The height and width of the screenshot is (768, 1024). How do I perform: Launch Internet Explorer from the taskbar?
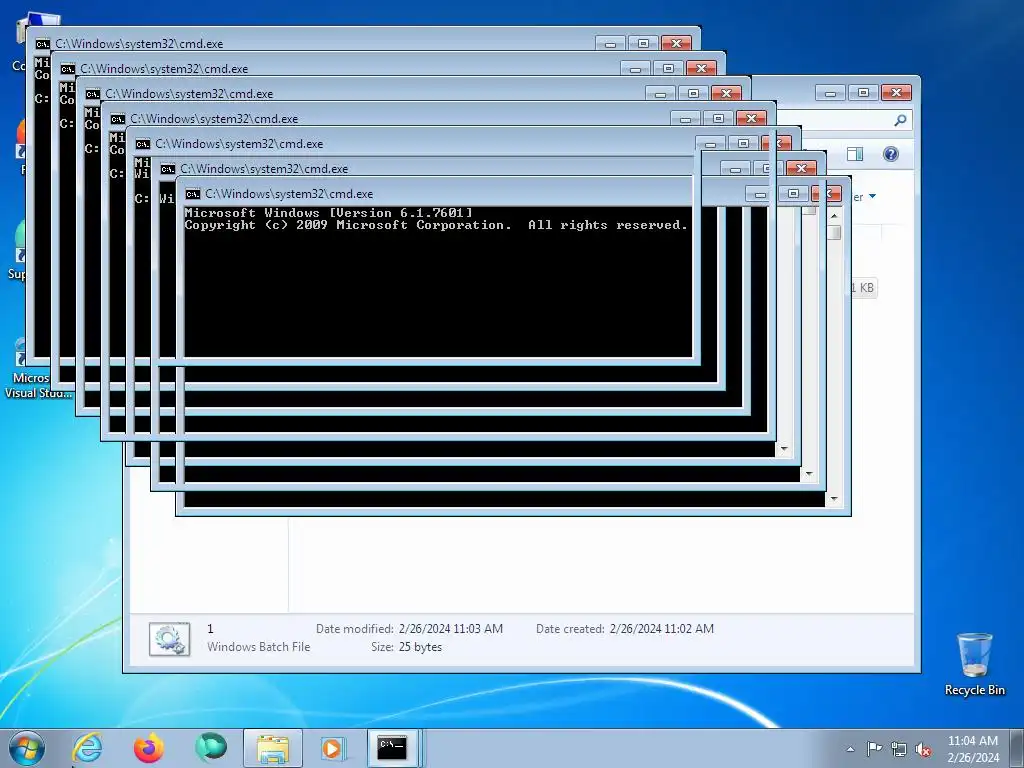pos(88,748)
